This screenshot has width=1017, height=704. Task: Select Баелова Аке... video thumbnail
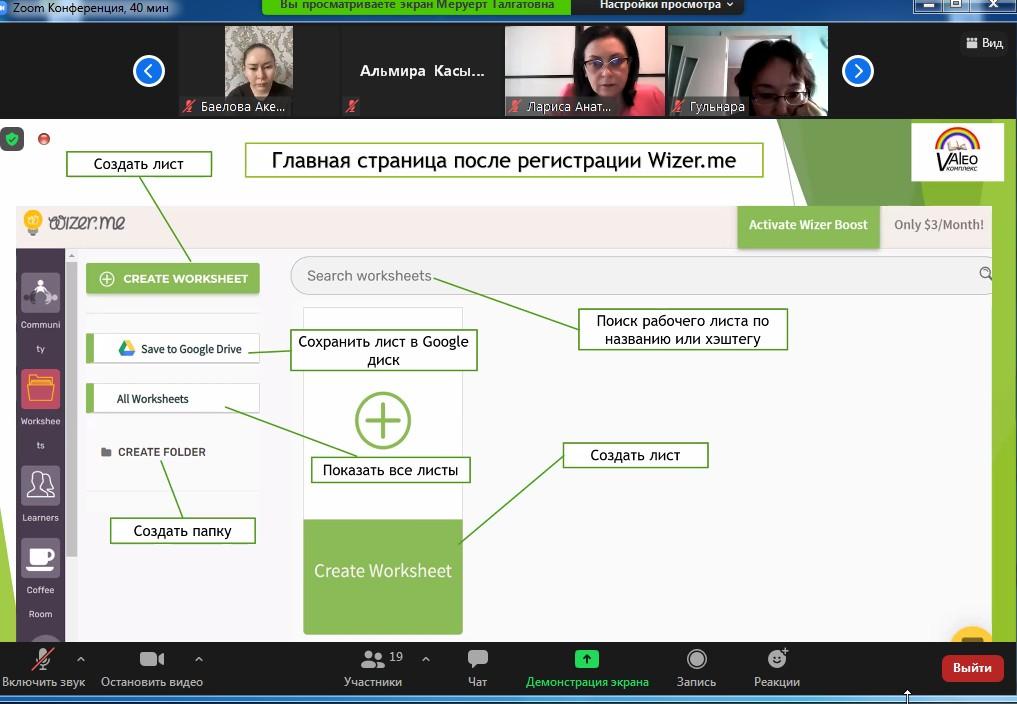tap(259, 71)
